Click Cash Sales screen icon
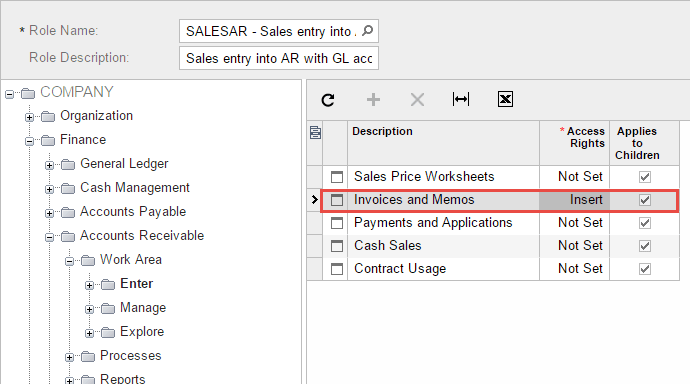Screen dimensions: 690x384 pos(337,246)
